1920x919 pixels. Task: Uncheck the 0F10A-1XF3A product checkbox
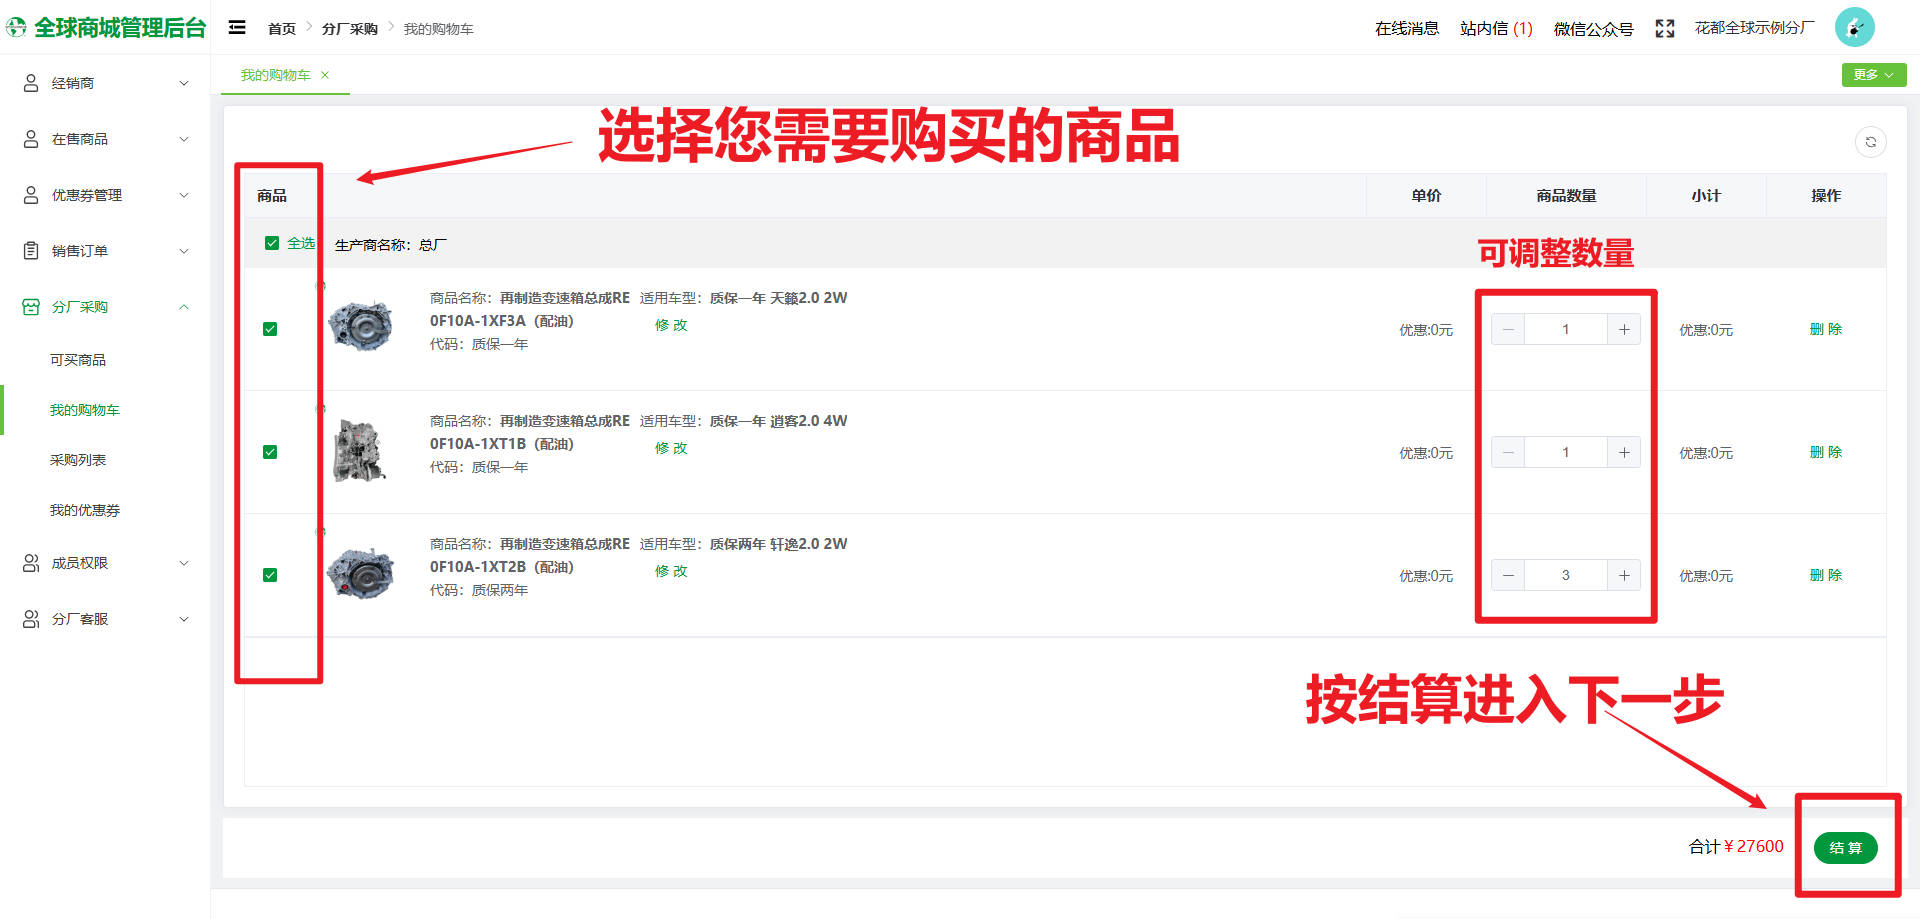click(x=270, y=329)
